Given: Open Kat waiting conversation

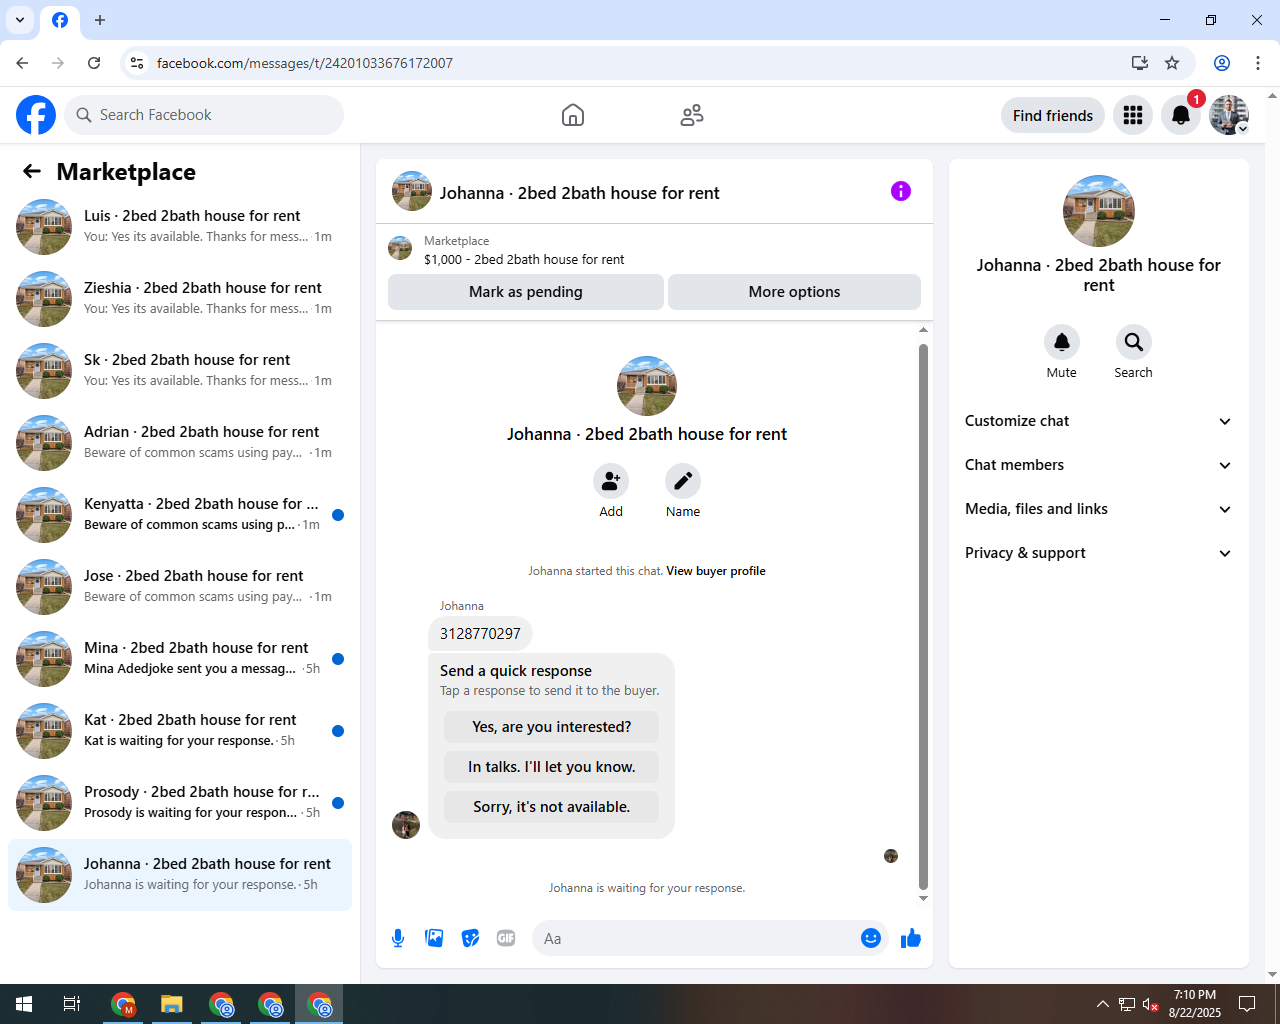Looking at the screenshot, I should [x=180, y=731].
